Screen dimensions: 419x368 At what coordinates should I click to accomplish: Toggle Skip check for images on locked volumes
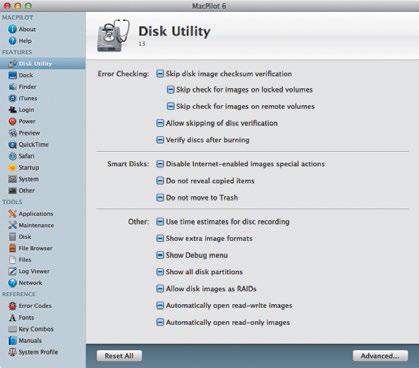pyautogui.click(x=170, y=89)
